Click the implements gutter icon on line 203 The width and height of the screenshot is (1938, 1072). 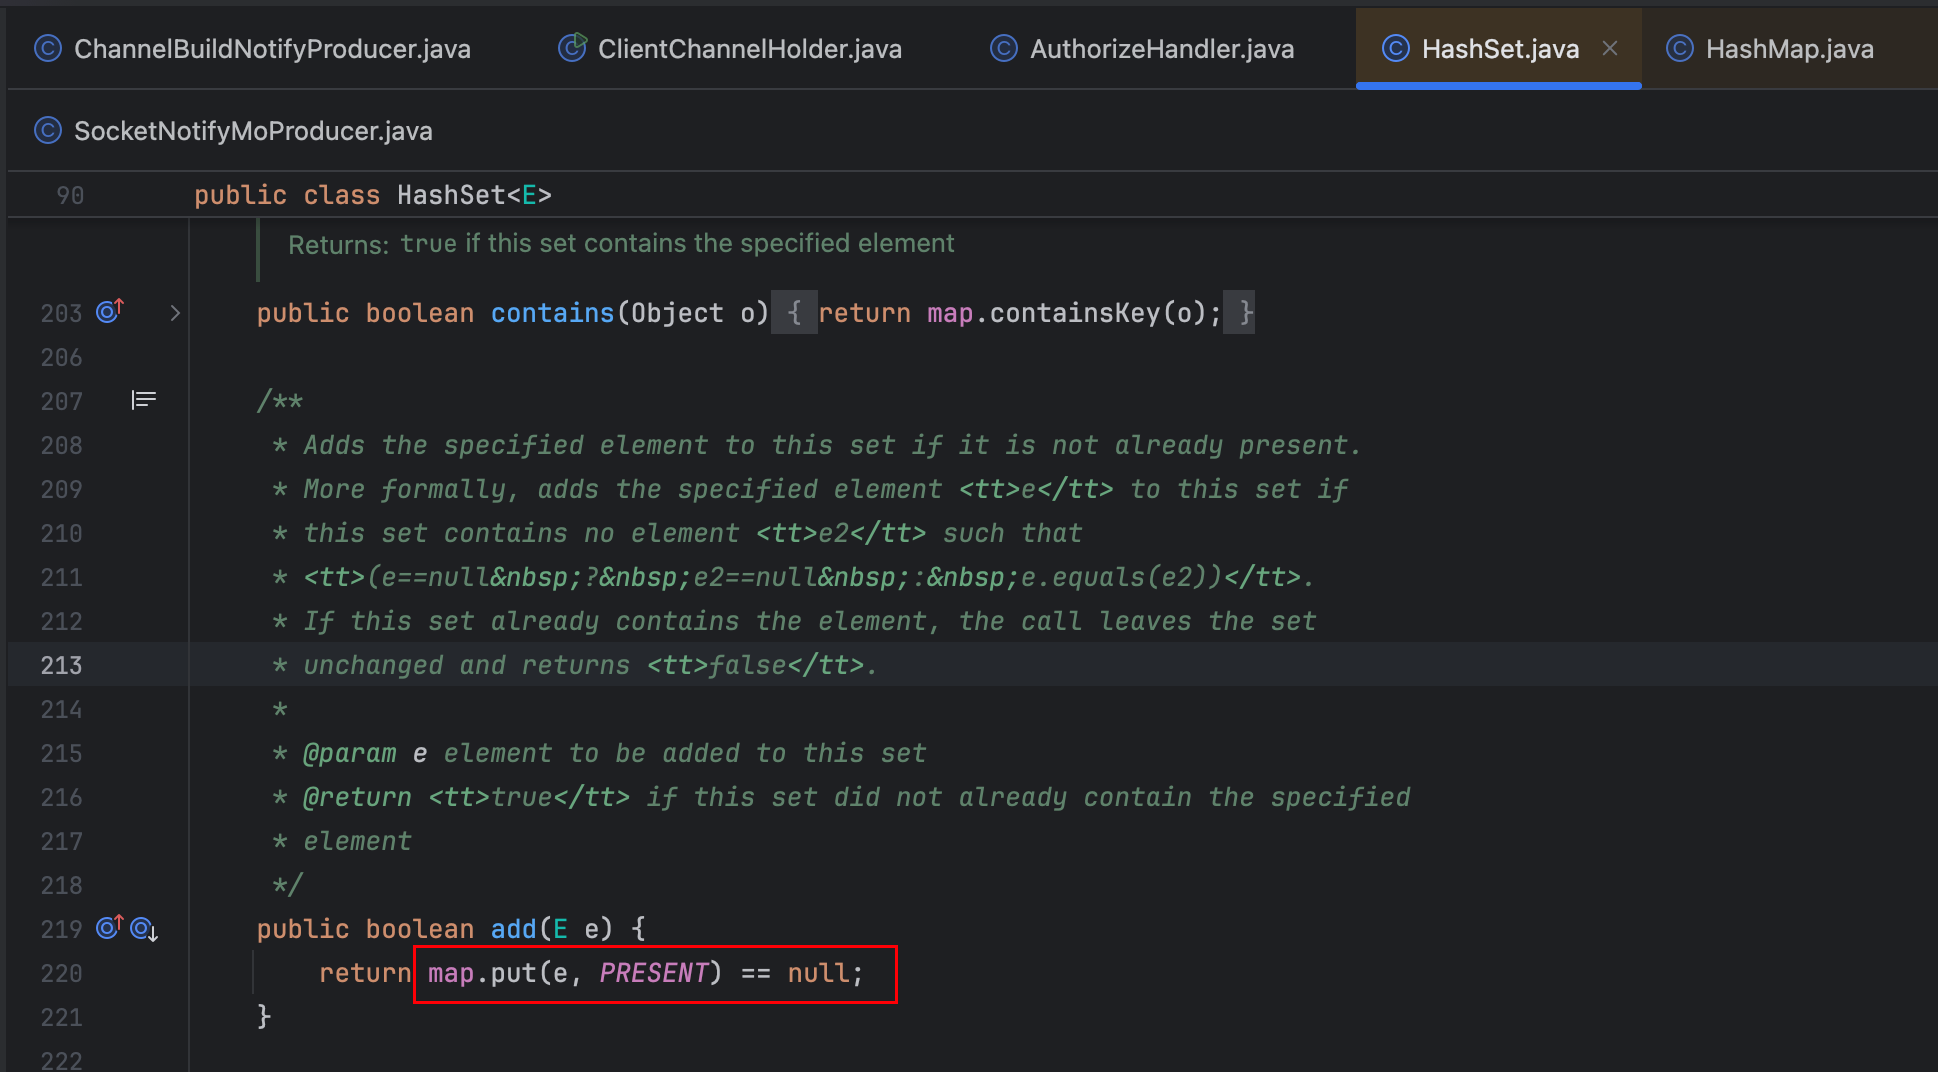click(109, 312)
